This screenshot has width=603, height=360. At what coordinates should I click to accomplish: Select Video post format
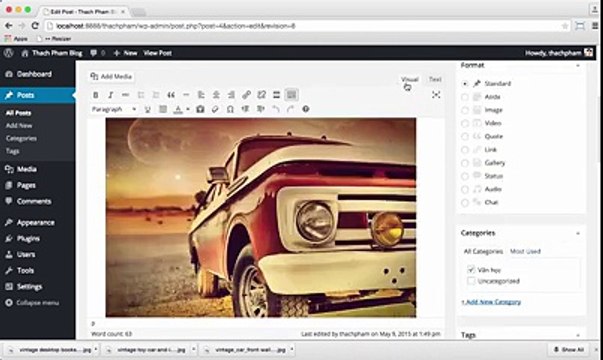pos(465,123)
